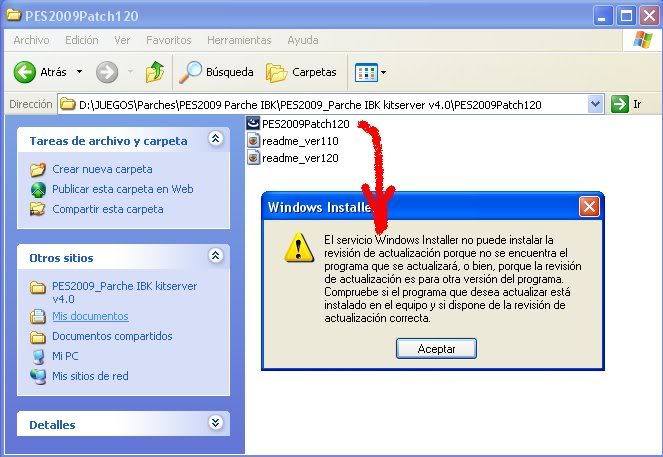Open Documentos compartidos link

(x=112, y=336)
